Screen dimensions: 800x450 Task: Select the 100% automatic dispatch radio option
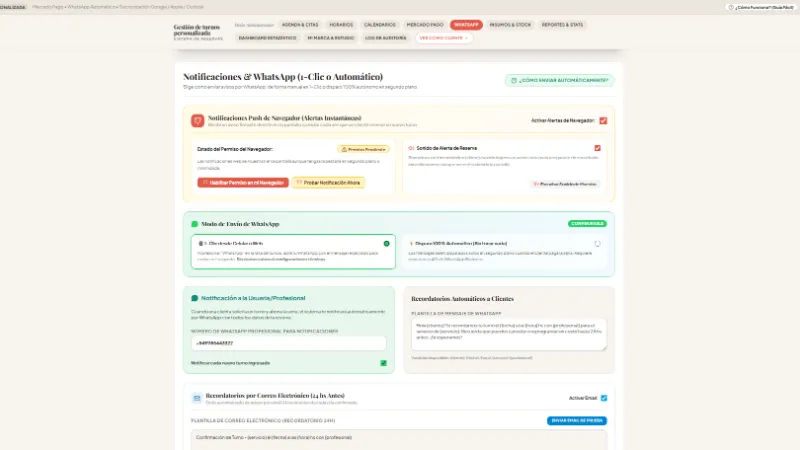597,244
